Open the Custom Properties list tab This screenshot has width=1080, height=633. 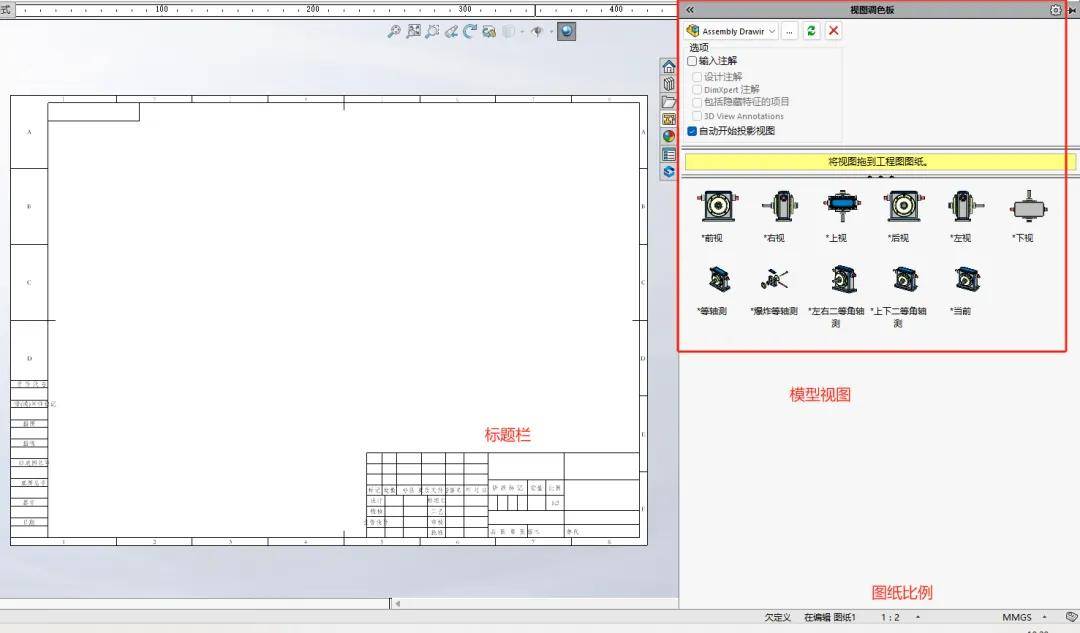point(669,154)
